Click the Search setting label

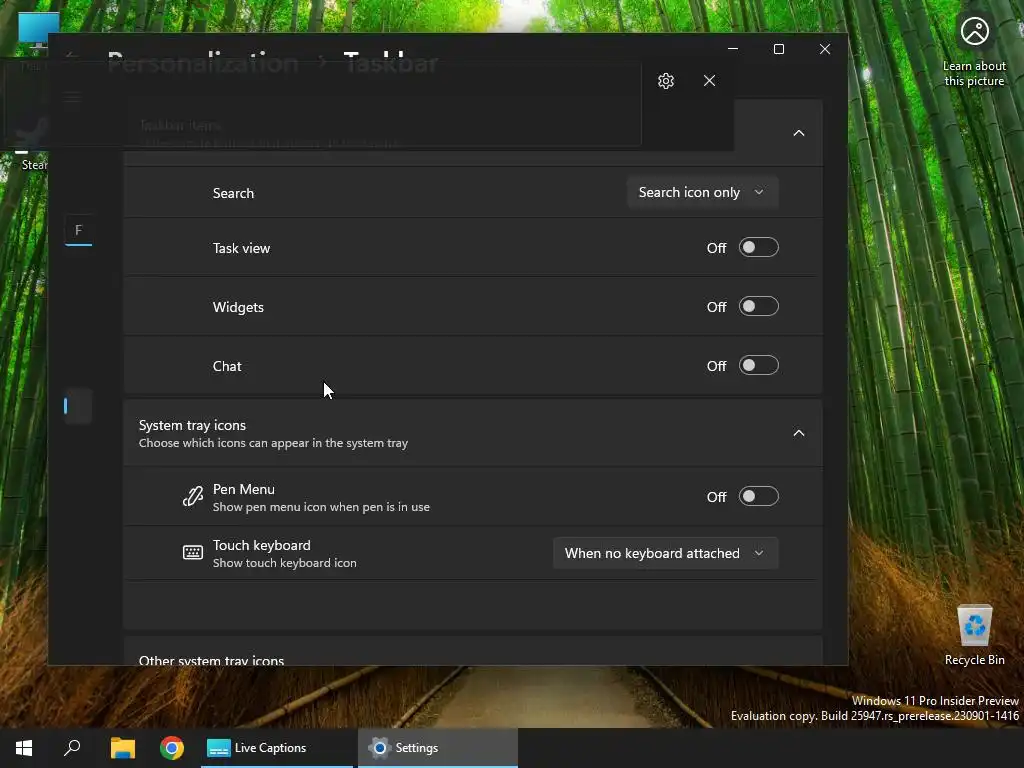point(233,193)
